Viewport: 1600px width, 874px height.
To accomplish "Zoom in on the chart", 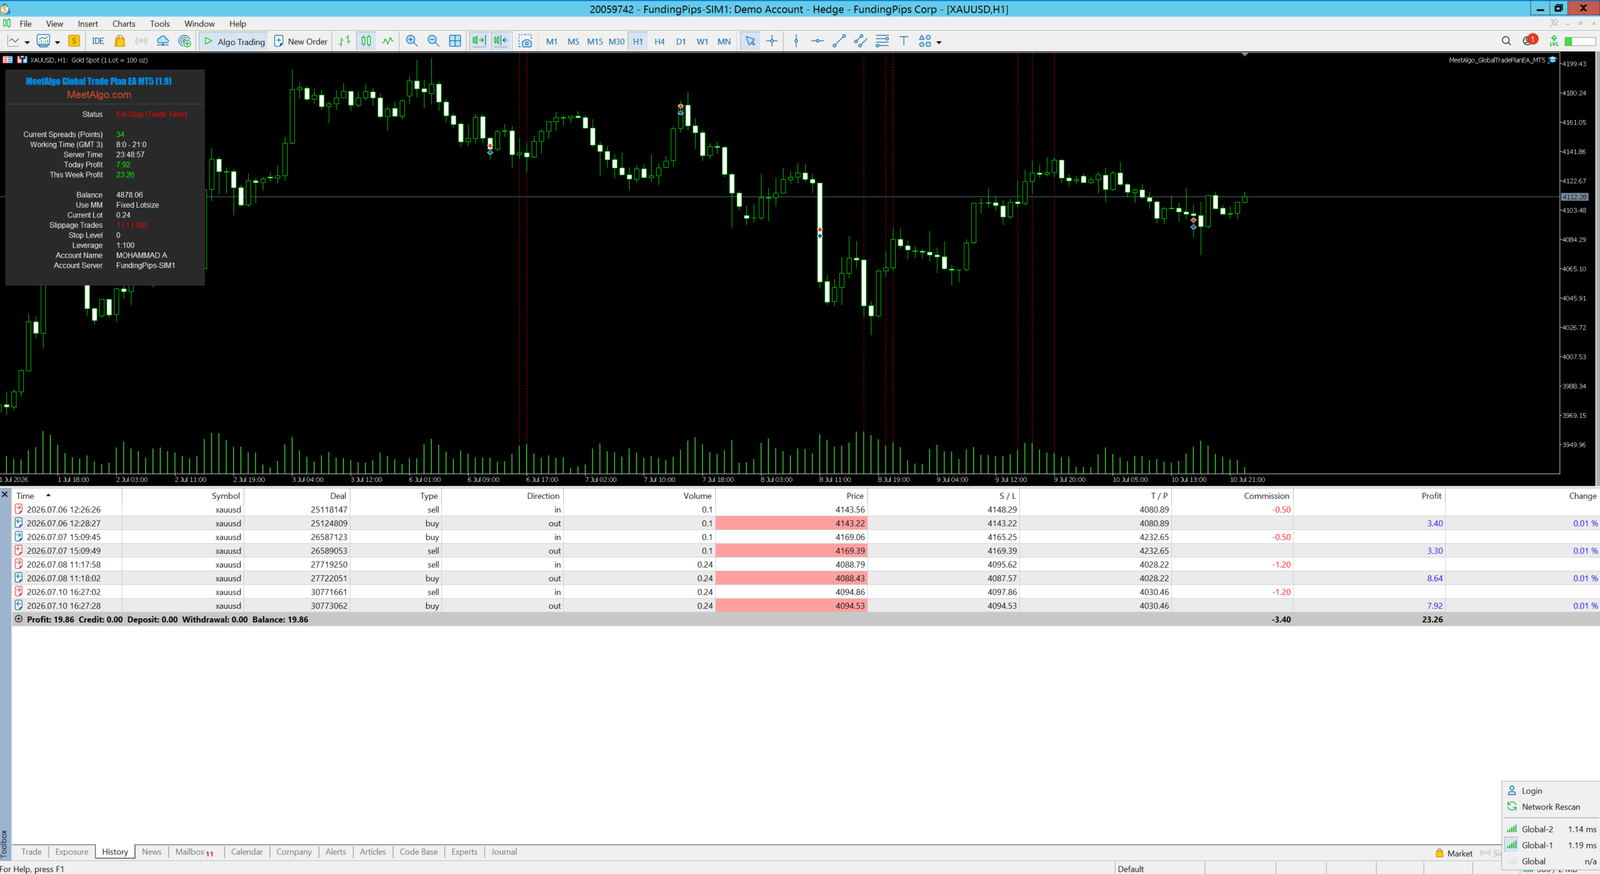I will (412, 41).
